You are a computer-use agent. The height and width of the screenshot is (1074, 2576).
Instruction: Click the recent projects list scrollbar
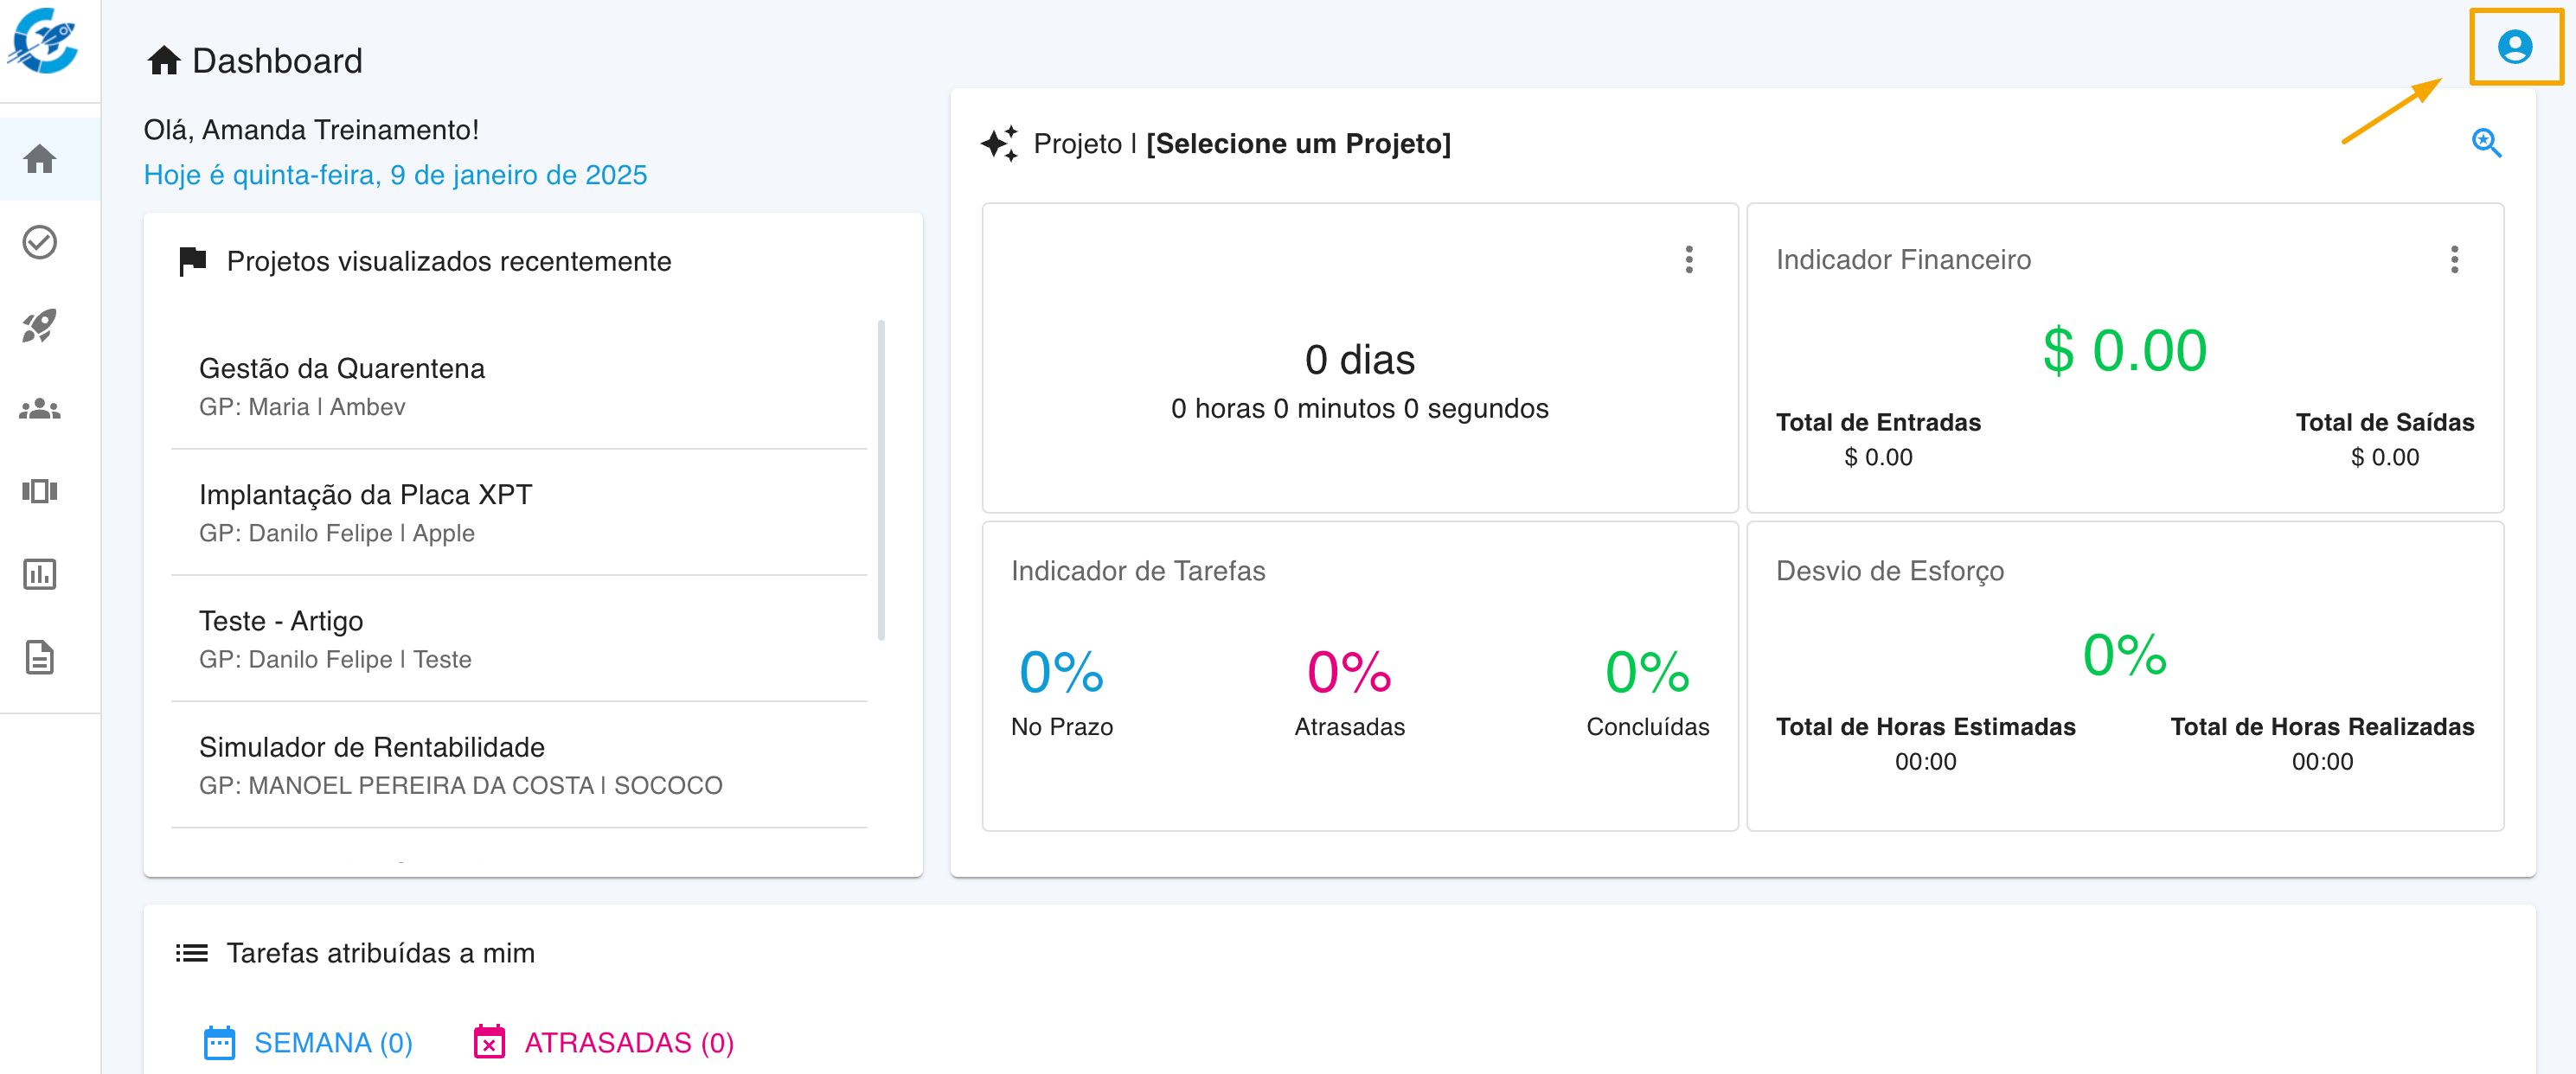[x=881, y=480]
